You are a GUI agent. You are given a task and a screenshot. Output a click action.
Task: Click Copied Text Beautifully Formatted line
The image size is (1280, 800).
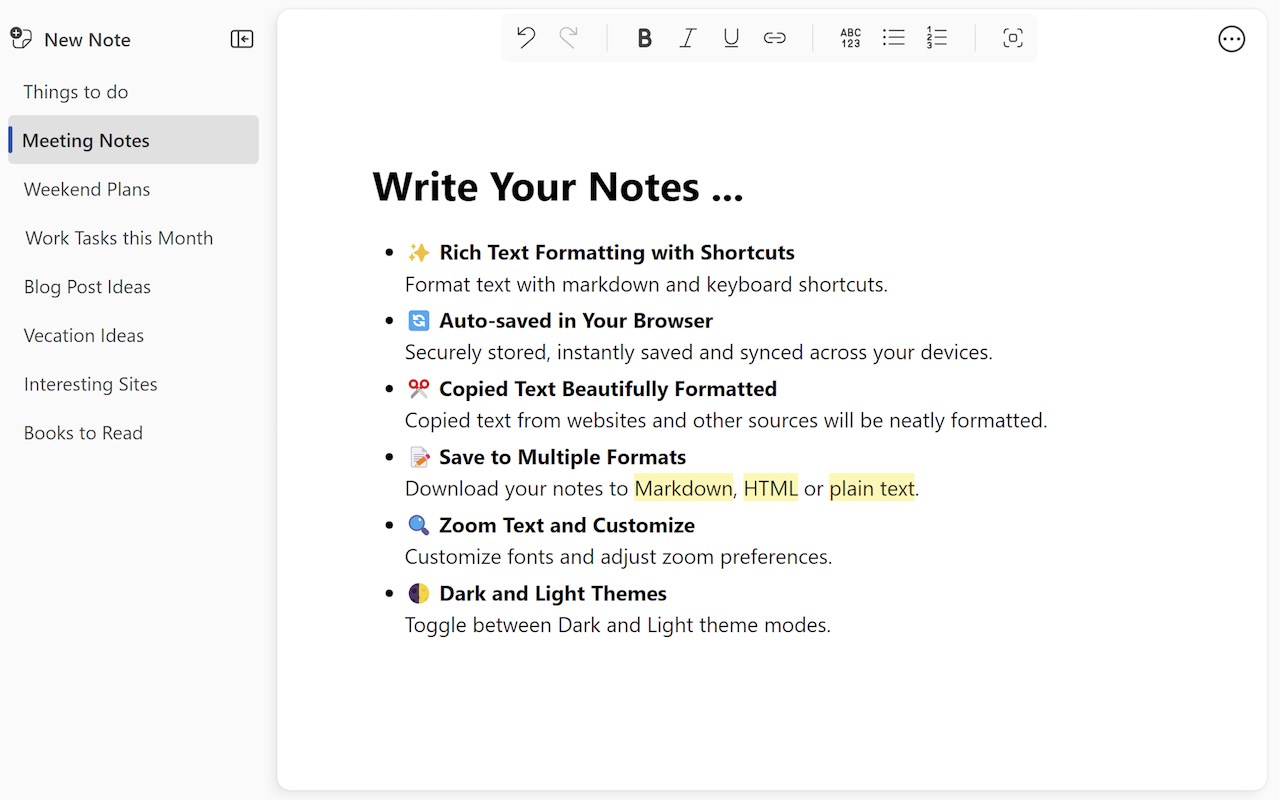click(608, 388)
